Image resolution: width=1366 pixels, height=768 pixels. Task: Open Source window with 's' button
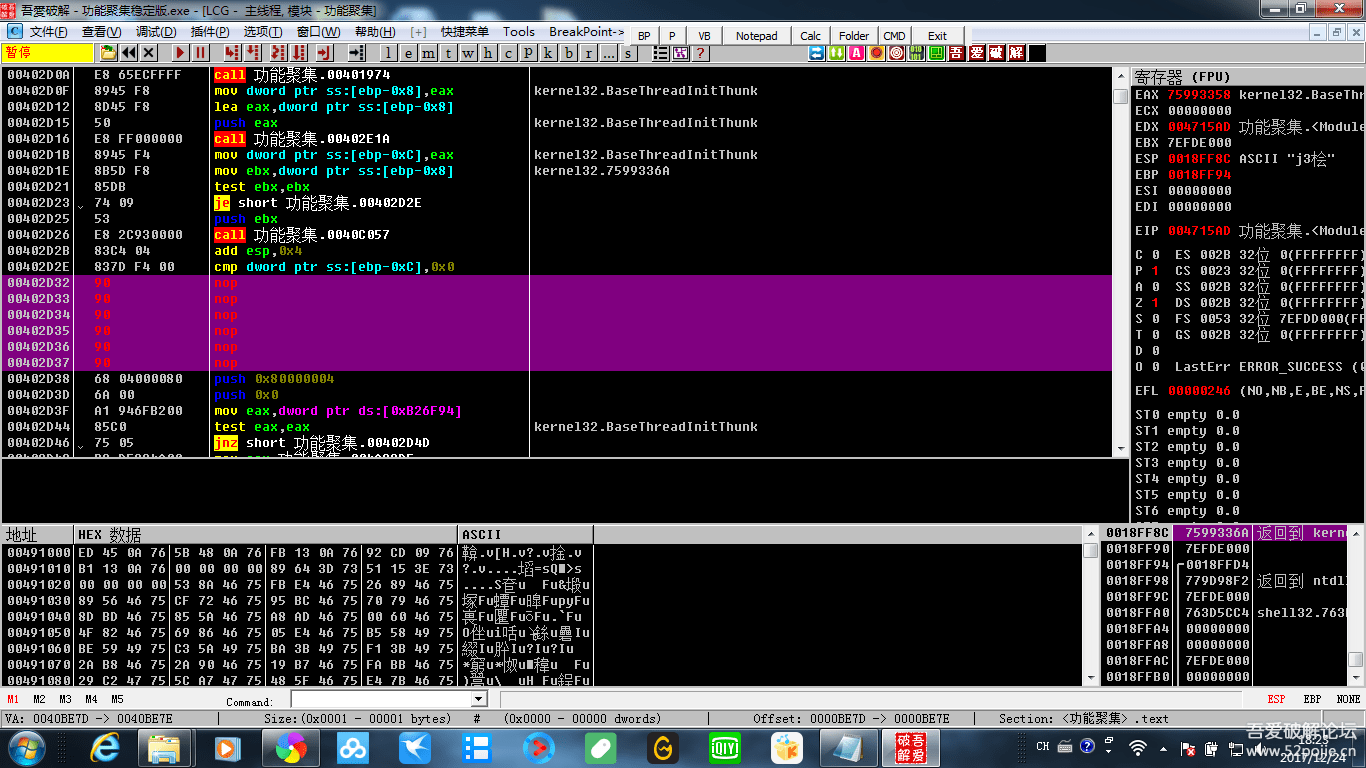pos(628,53)
